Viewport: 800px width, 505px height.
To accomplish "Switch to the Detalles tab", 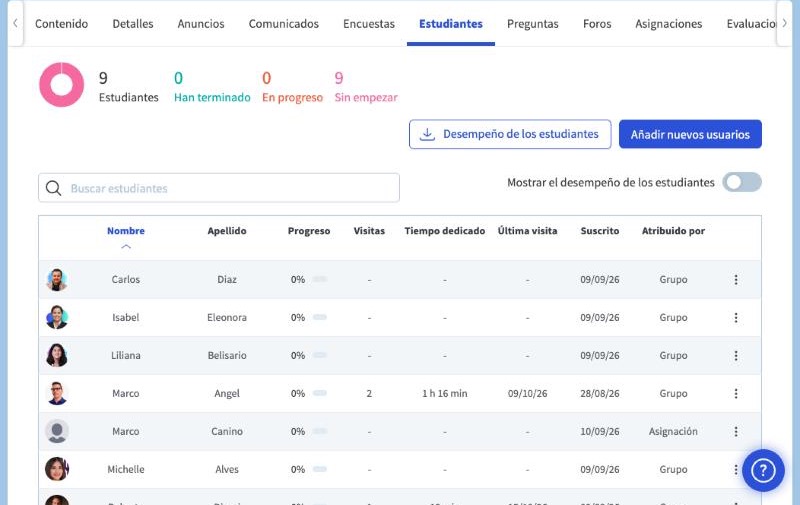I will tap(133, 23).
